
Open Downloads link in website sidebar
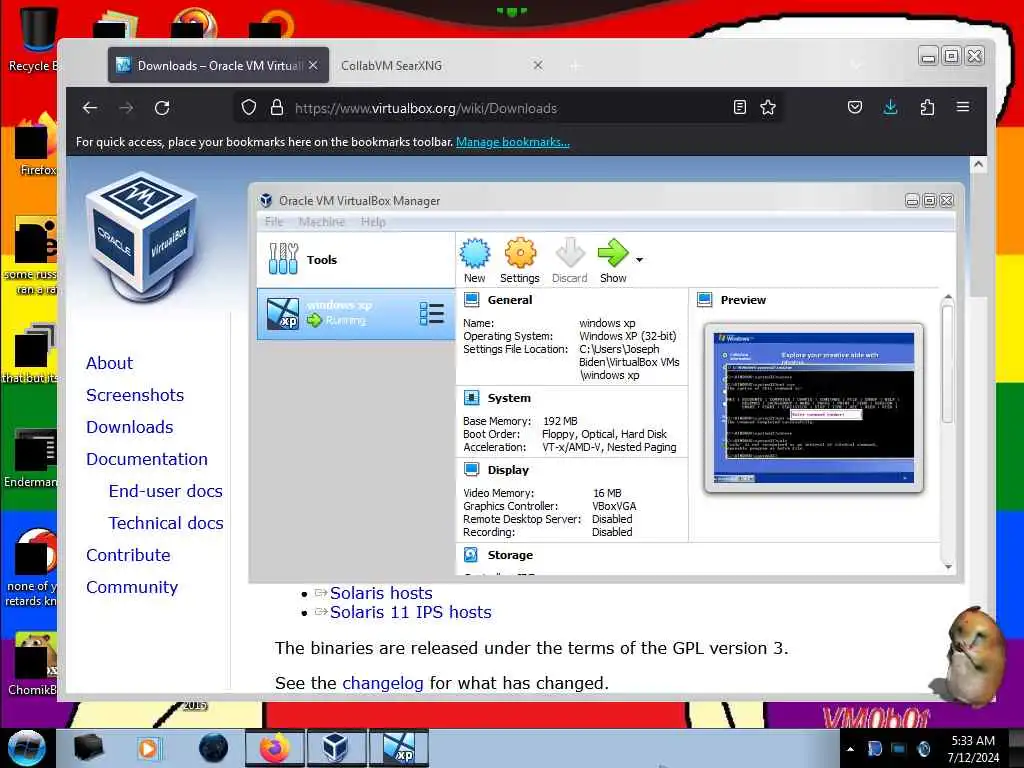click(x=130, y=427)
